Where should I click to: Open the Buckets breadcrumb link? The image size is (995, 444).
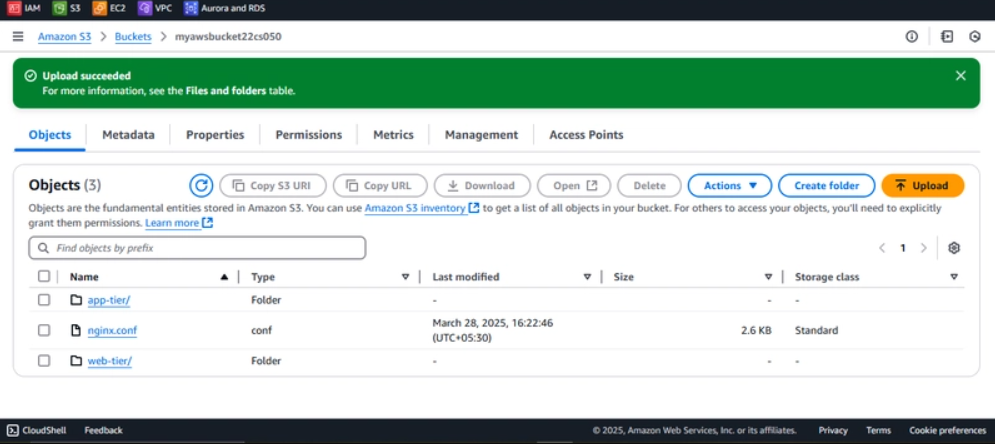pyautogui.click(x=133, y=37)
